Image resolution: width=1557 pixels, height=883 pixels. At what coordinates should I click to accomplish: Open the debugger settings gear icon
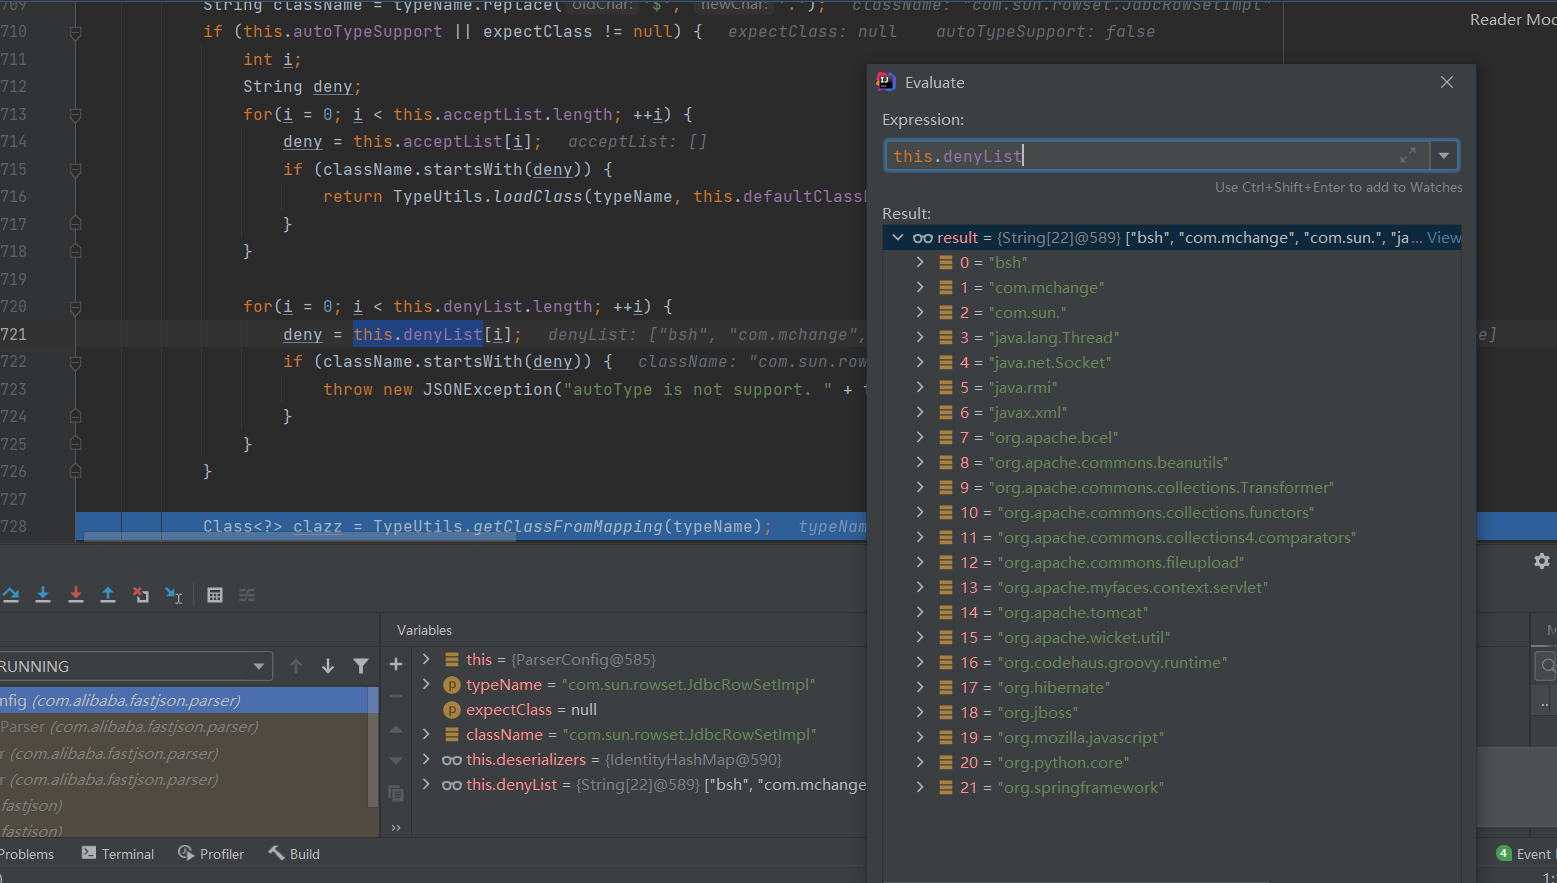[x=1542, y=561]
